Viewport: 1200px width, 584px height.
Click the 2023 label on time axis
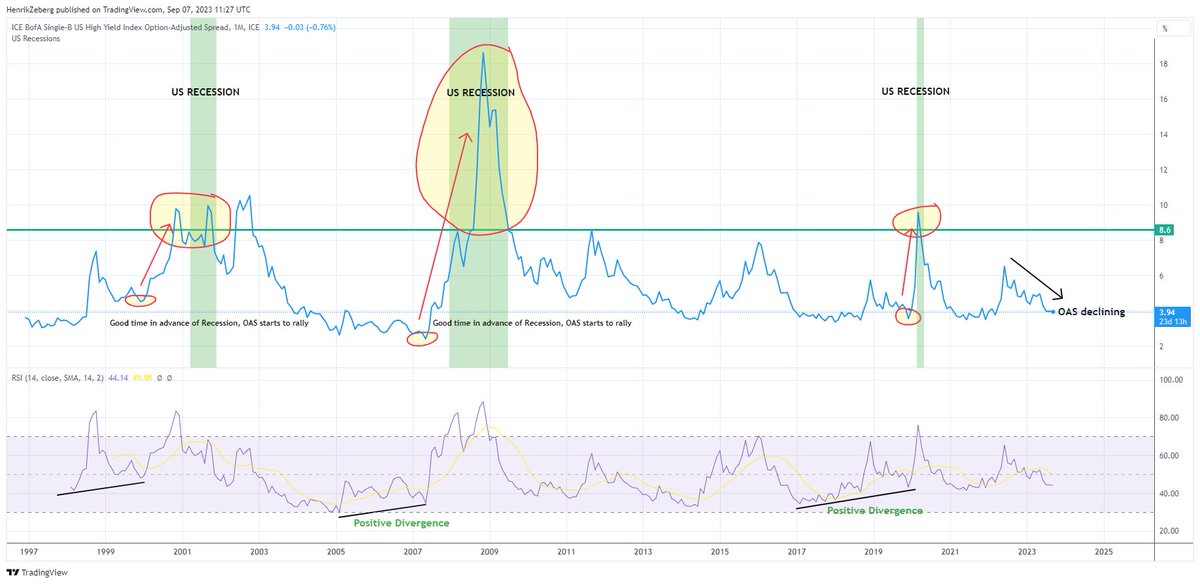click(1027, 551)
